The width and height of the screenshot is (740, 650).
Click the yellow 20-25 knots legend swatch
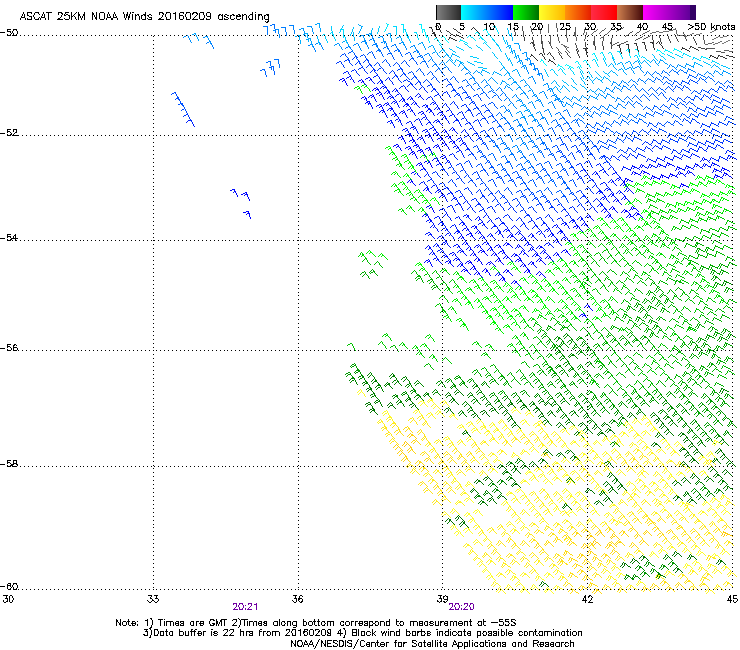pyautogui.click(x=552, y=12)
